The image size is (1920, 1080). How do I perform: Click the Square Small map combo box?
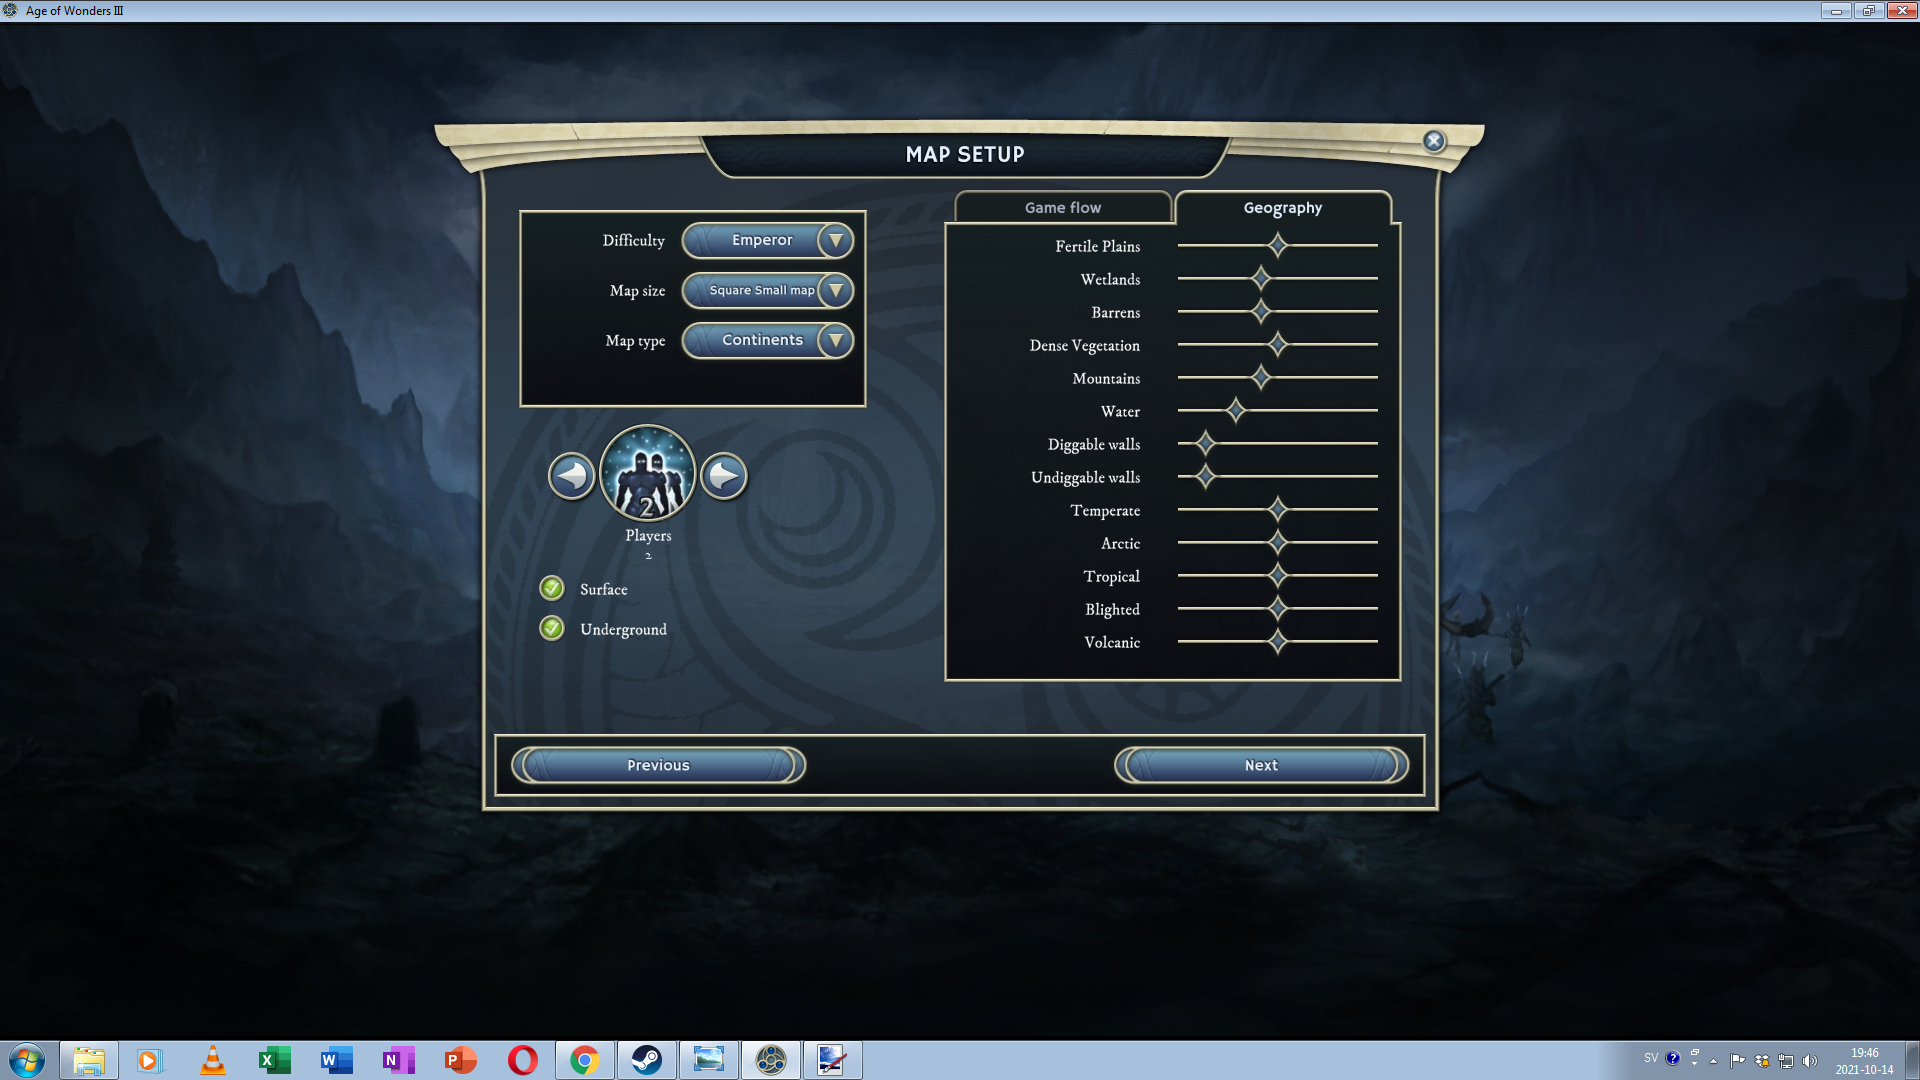768,290
